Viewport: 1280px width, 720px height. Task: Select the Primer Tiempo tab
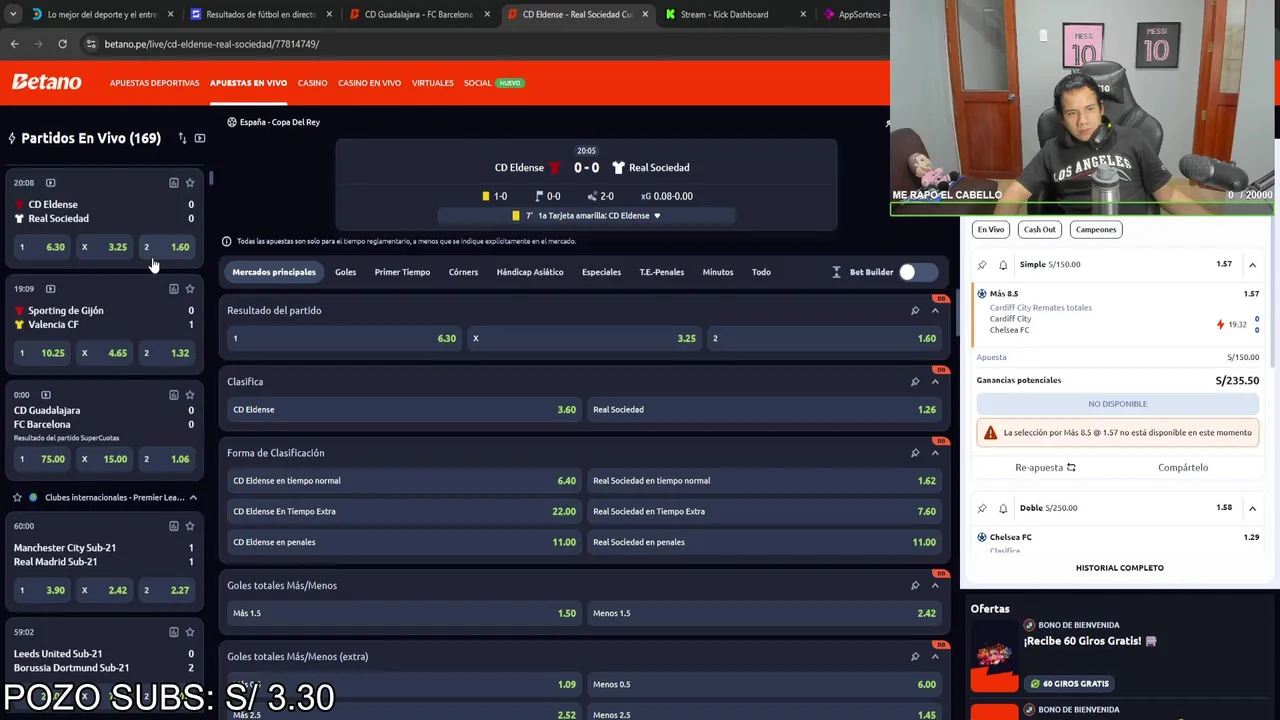point(402,272)
